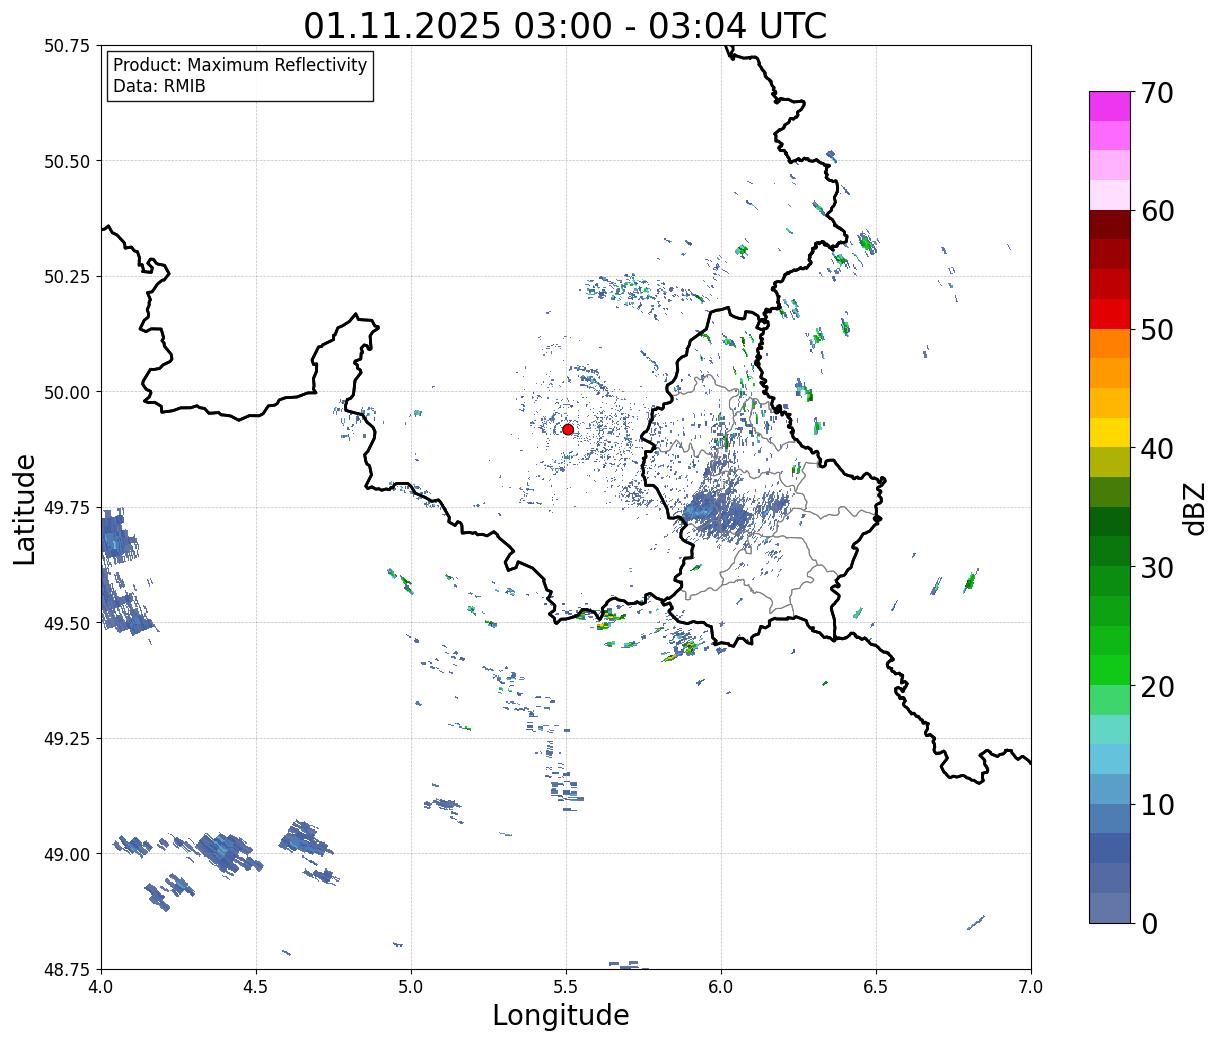Image resolution: width=1219 pixels, height=1040 pixels.
Task: Click the latitude tick label 49.00
Action: click(x=67, y=854)
